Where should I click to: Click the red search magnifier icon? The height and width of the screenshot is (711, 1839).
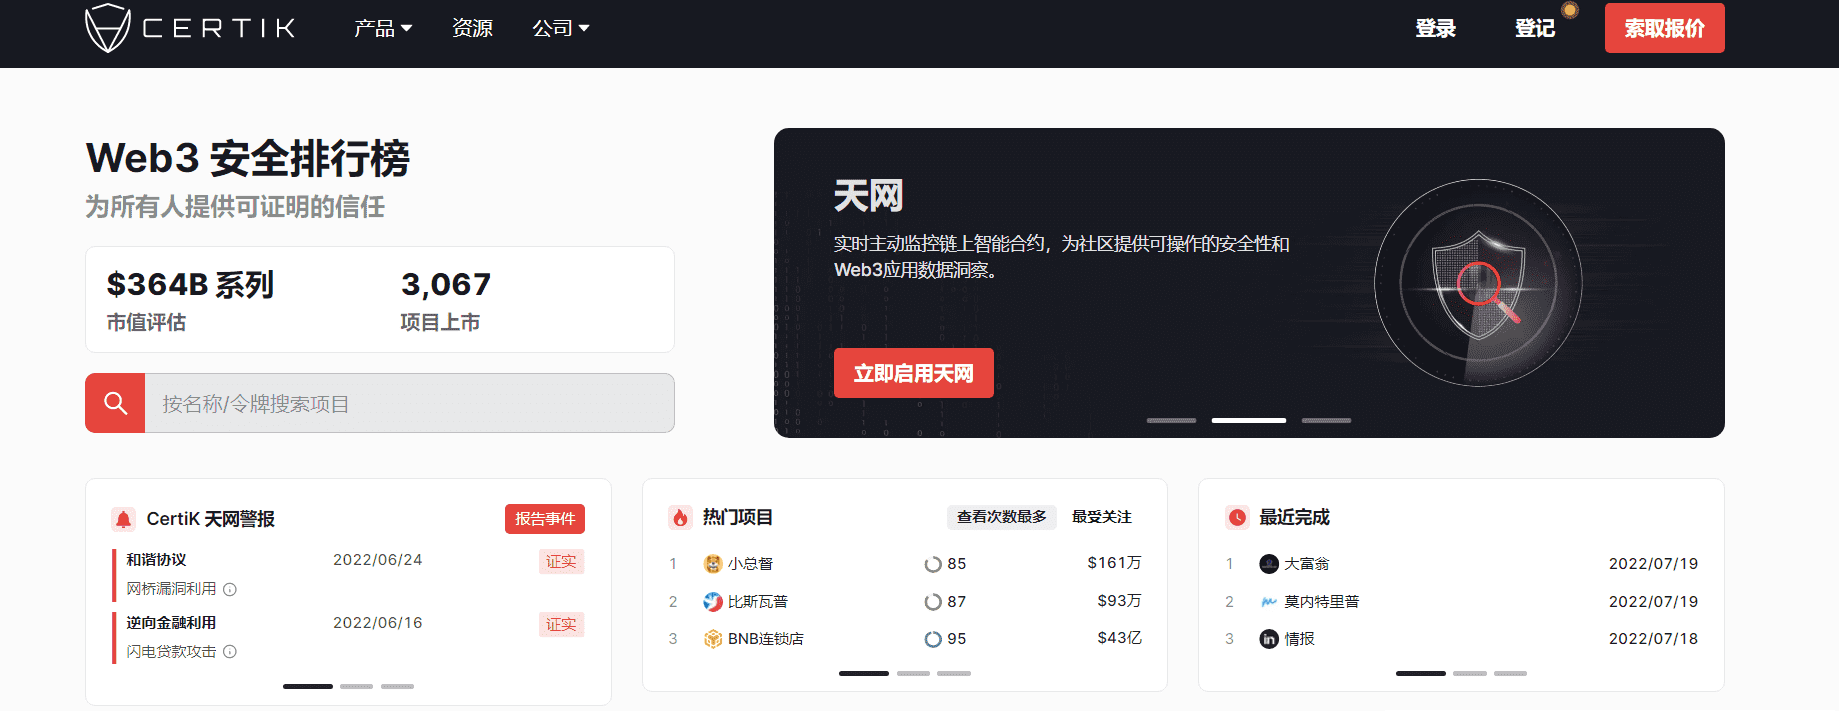point(115,403)
